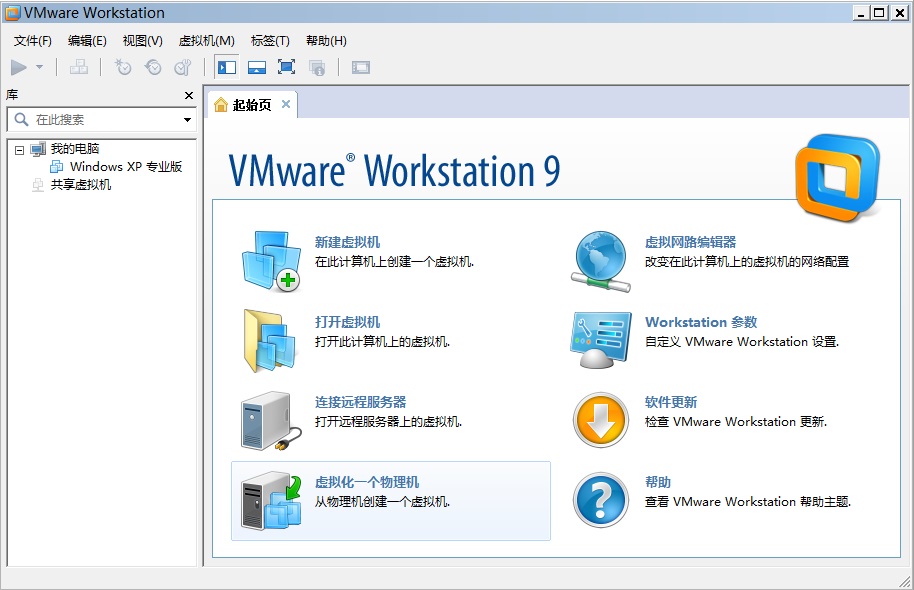Click the VMware Workstation title bar app icon

tap(12, 13)
